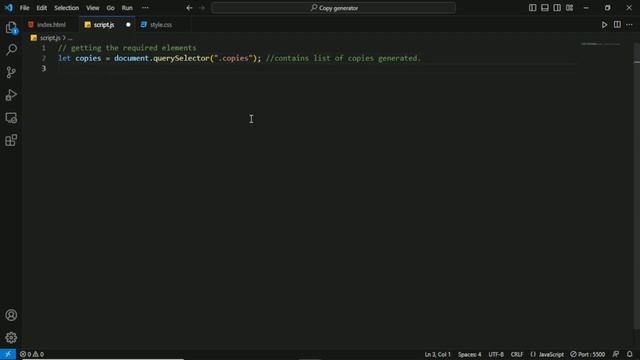The width and height of the screenshot is (640, 360).
Task: Click the Port: 5500 Live Server status
Action: [x=588, y=354]
